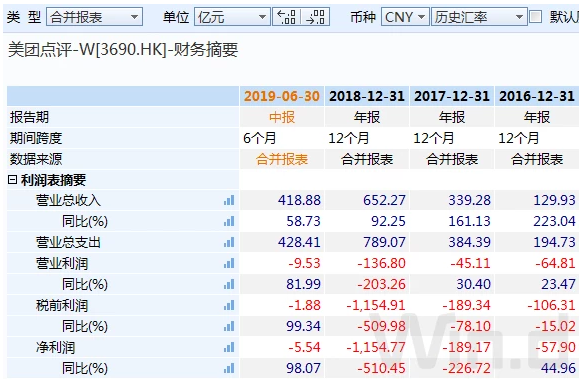This screenshot has width=583, height=385.
Task: Select the 2019-06-30 column header
Action: 282,96
